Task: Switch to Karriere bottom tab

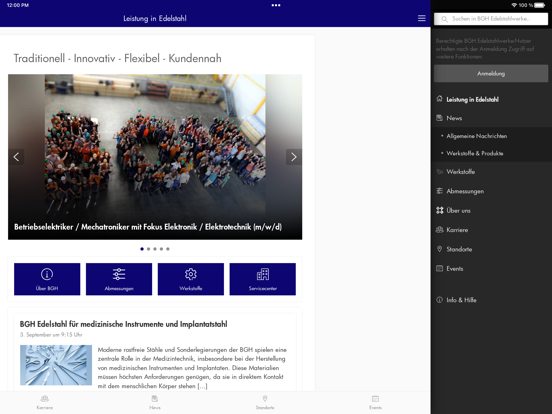Action: [x=44, y=402]
